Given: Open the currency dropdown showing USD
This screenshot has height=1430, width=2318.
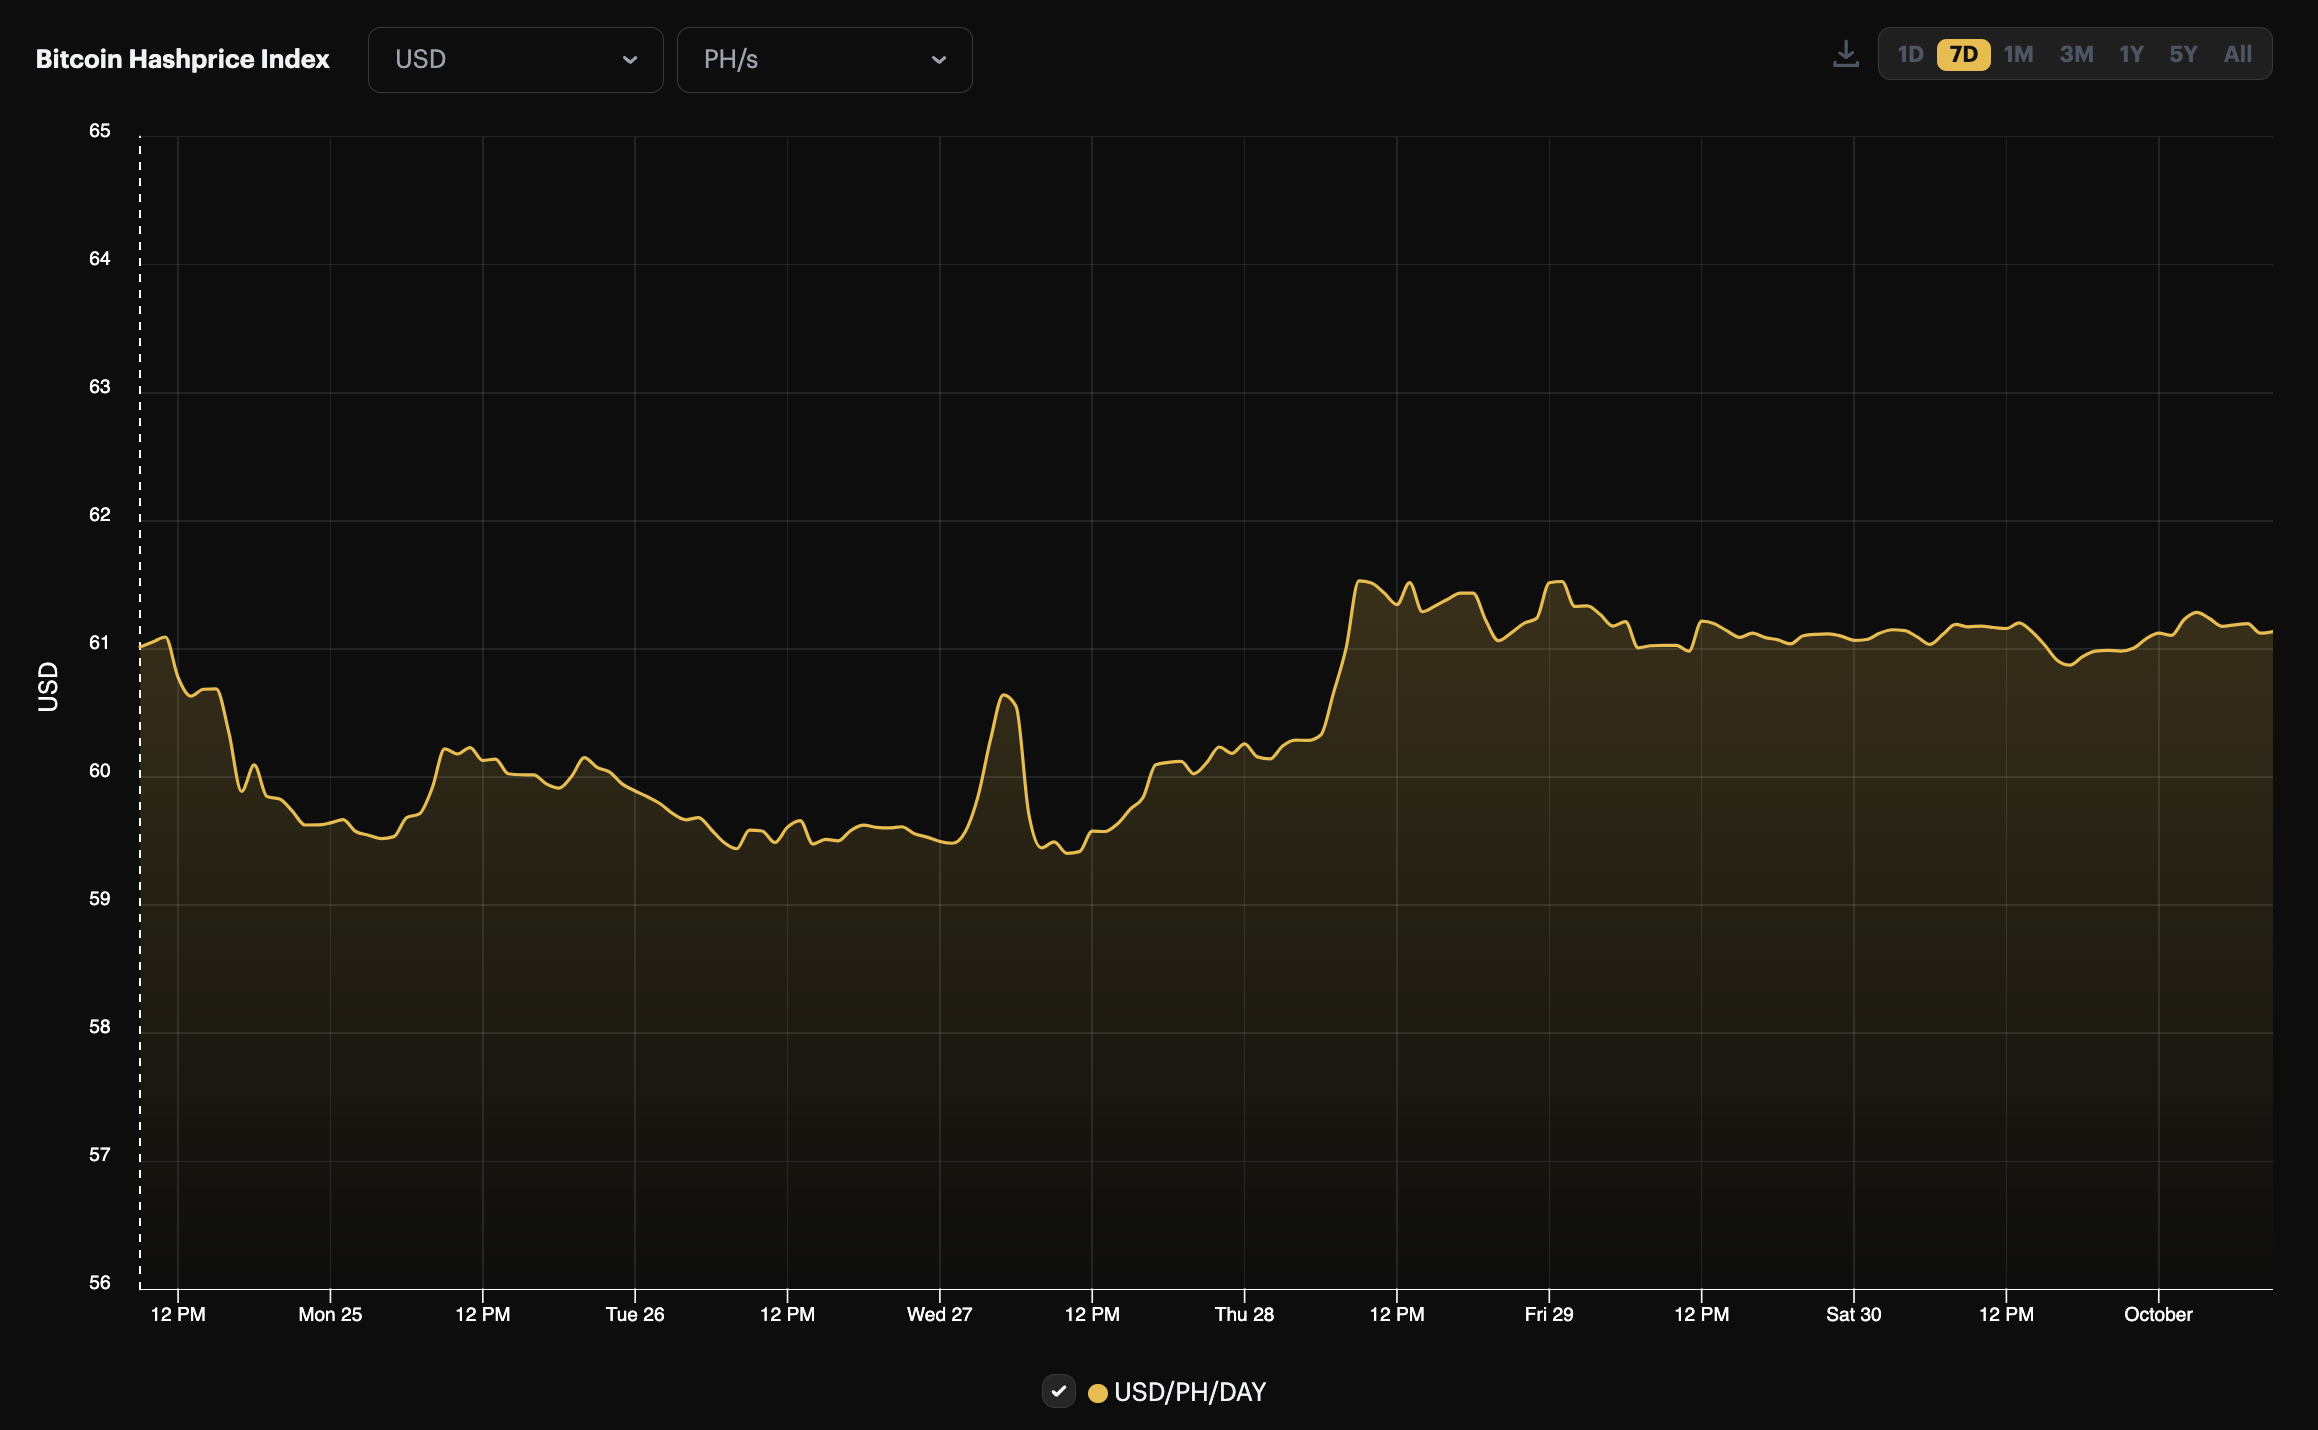Looking at the screenshot, I should pos(515,59).
